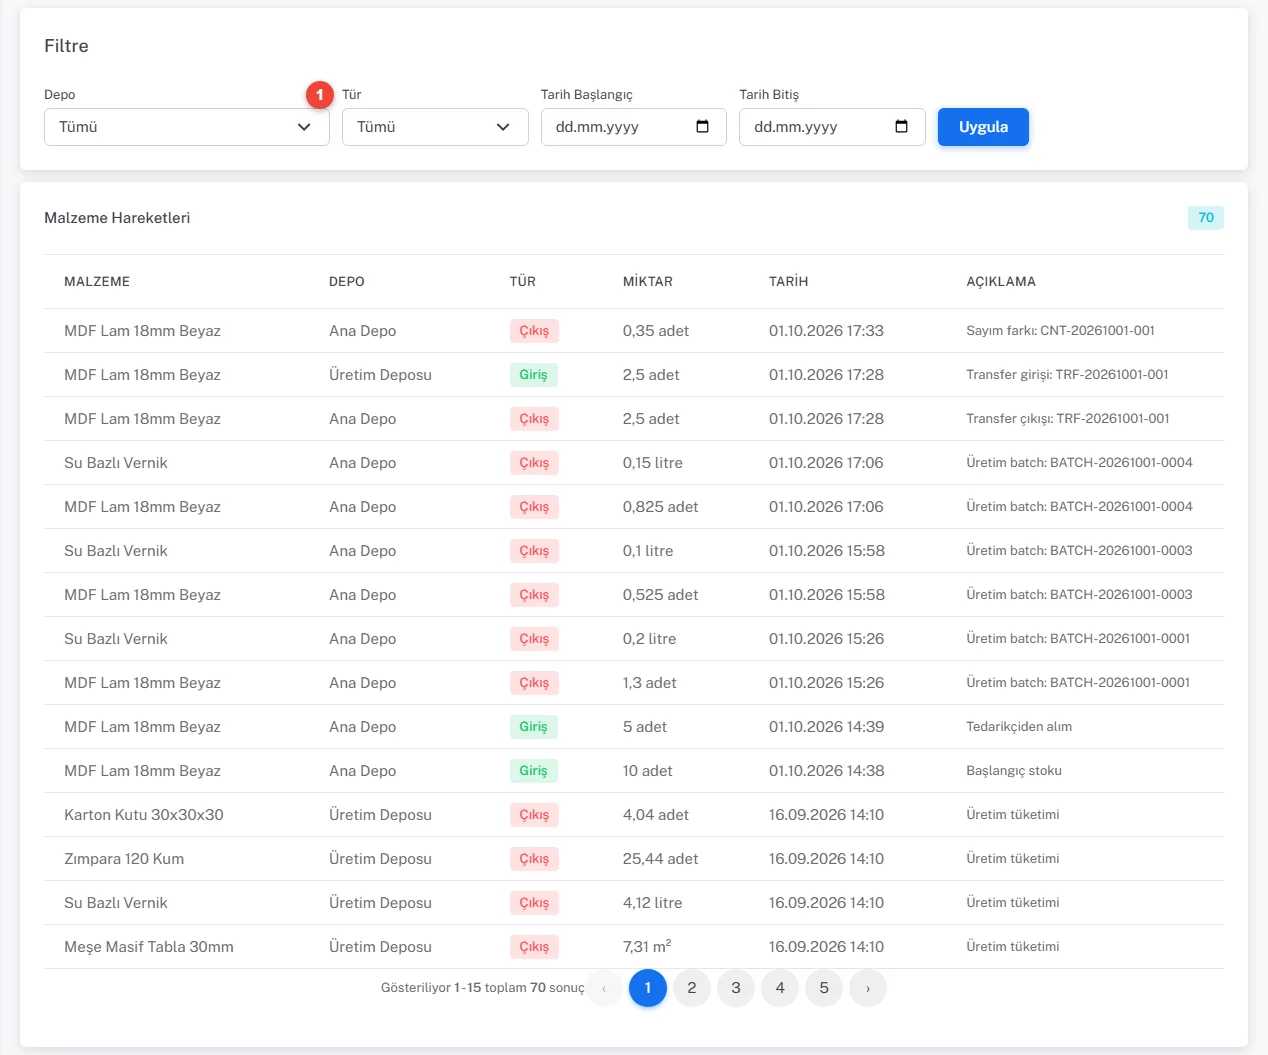Click Çıkış badge in the 0,35 adet row
This screenshot has height=1055, width=1268.
click(x=534, y=331)
